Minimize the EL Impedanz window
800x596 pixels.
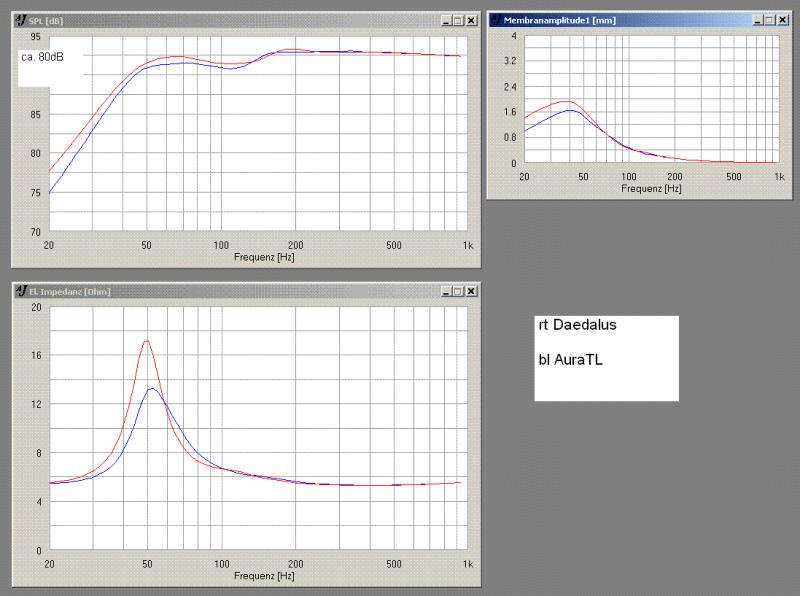pyautogui.click(x=445, y=291)
